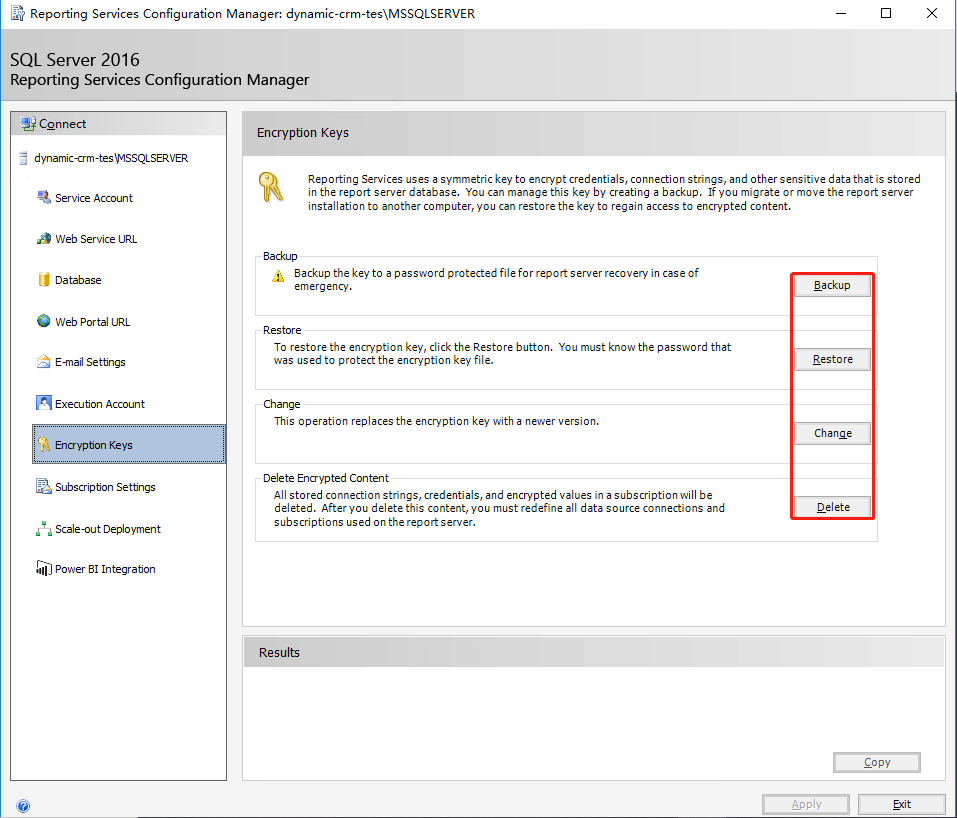Image resolution: width=957 pixels, height=818 pixels.
Task: Click the E-mail Settings envelope icon
Action: (44, 361)
